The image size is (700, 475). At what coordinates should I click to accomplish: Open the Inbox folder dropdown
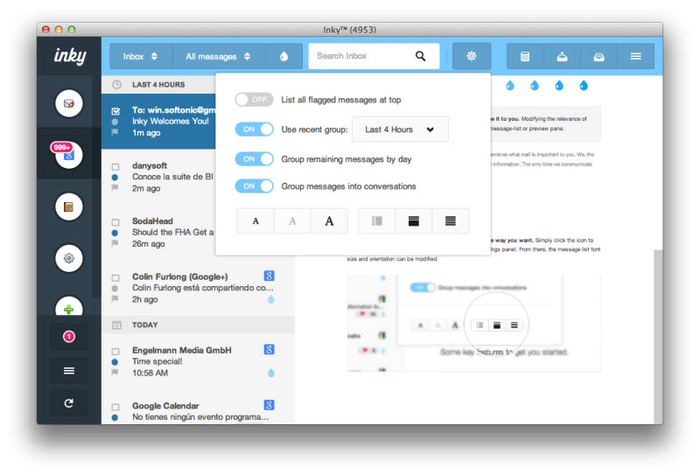coord(141,56)
